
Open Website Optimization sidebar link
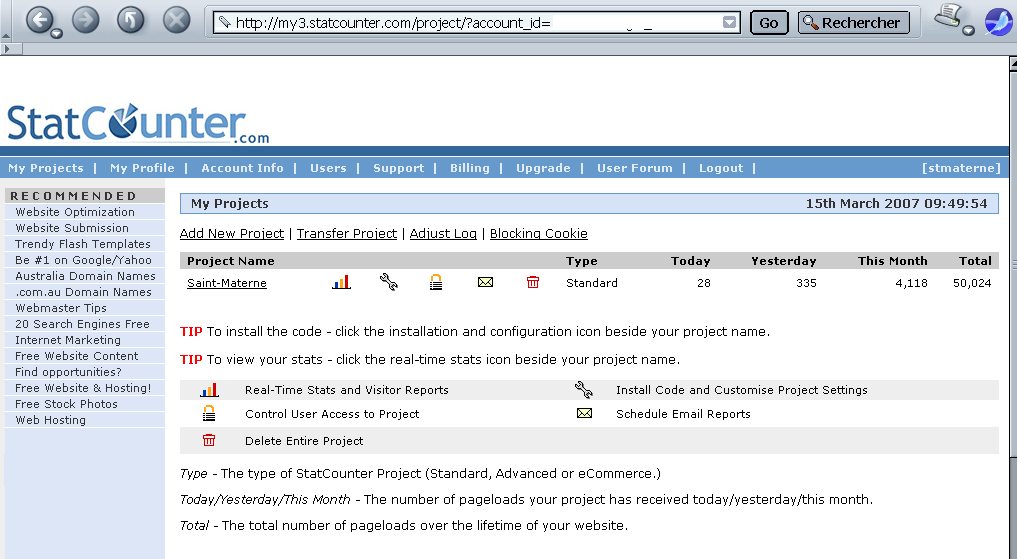tap(75, 212)
